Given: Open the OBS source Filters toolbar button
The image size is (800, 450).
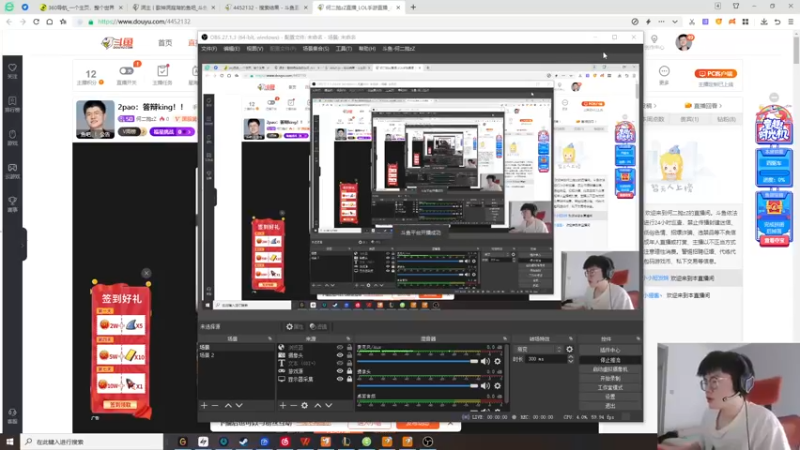Looking at the screenshot, I should click(318, 327).
